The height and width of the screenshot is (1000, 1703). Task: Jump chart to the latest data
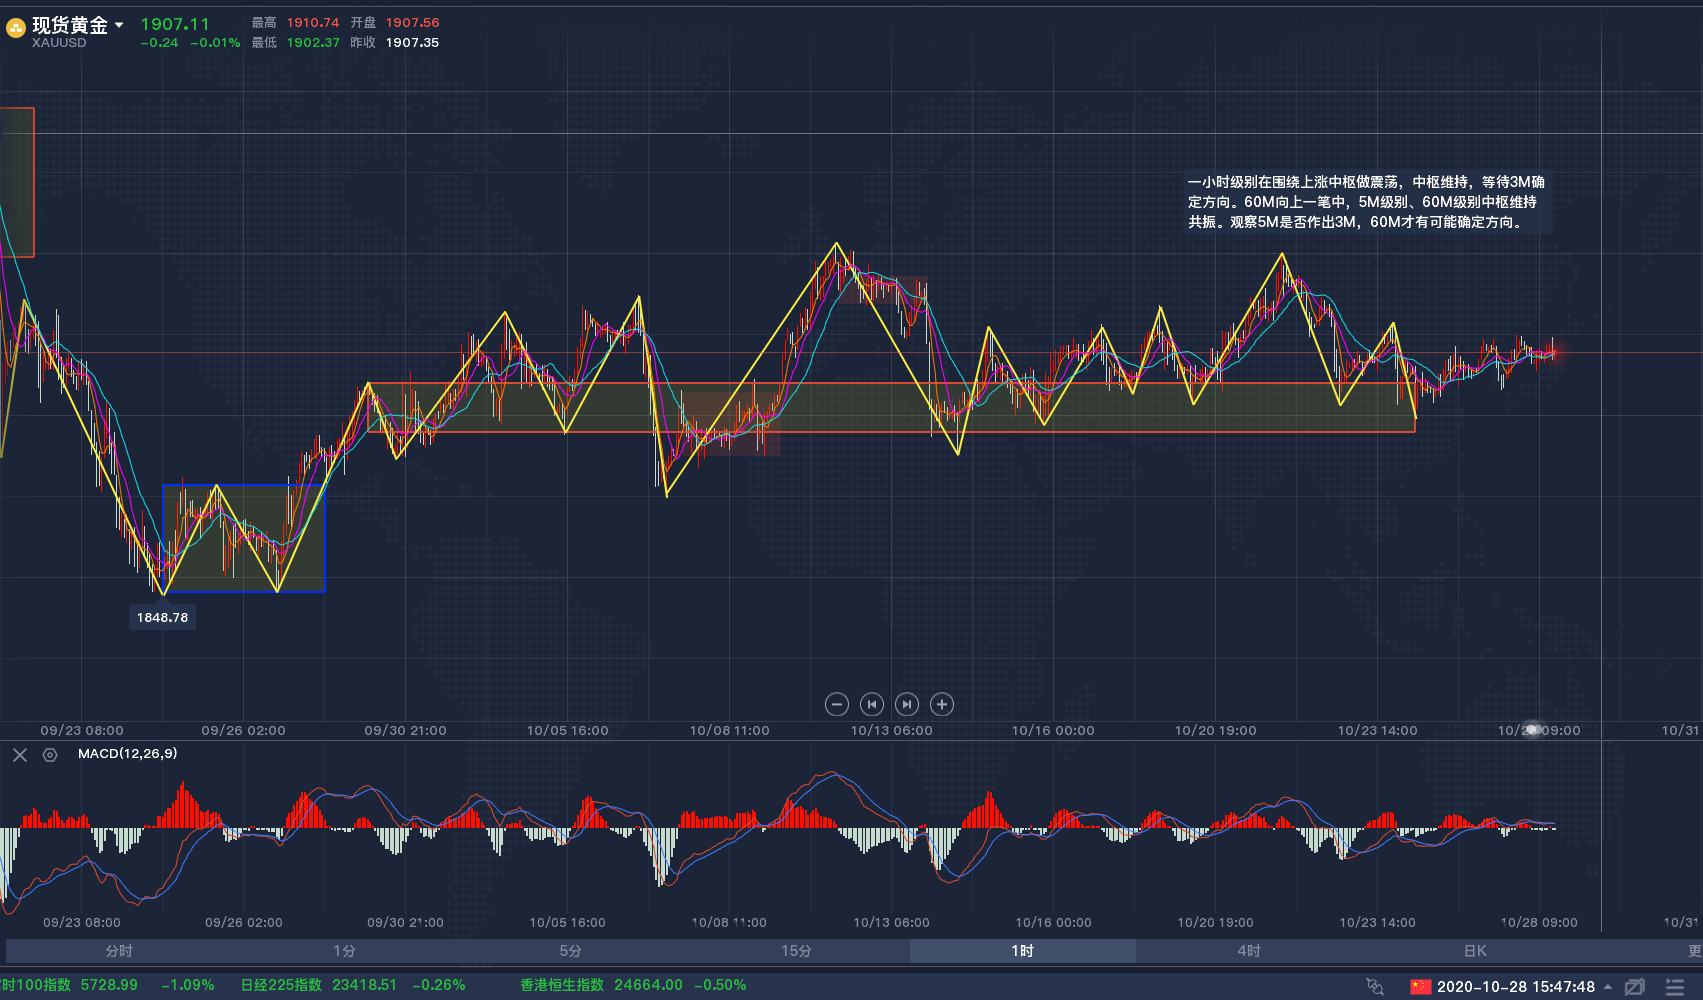point(907,704)
